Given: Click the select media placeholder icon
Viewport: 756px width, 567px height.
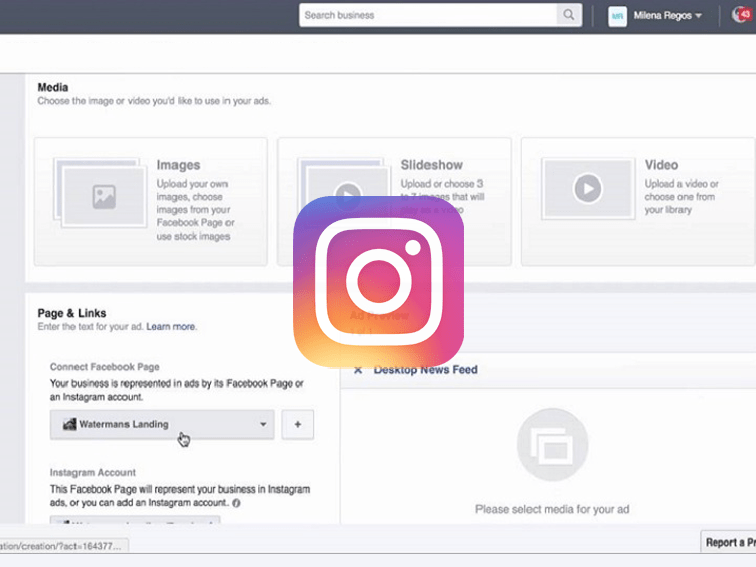Looking at the screenshot, I should [x=553, y=445].
